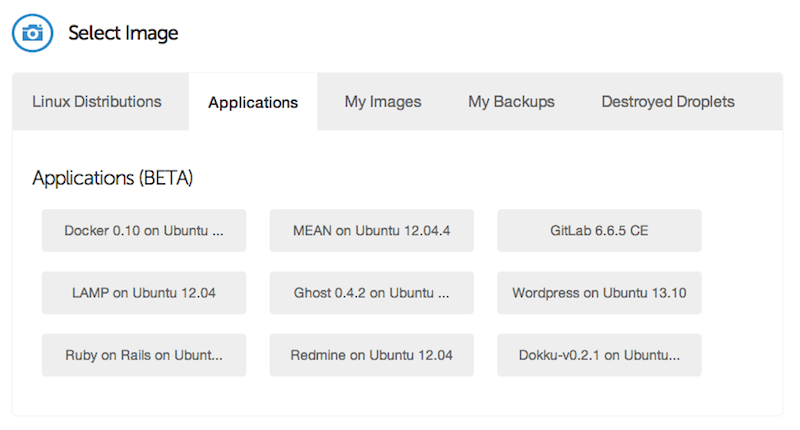Open the My Images tab

(383, 102)
